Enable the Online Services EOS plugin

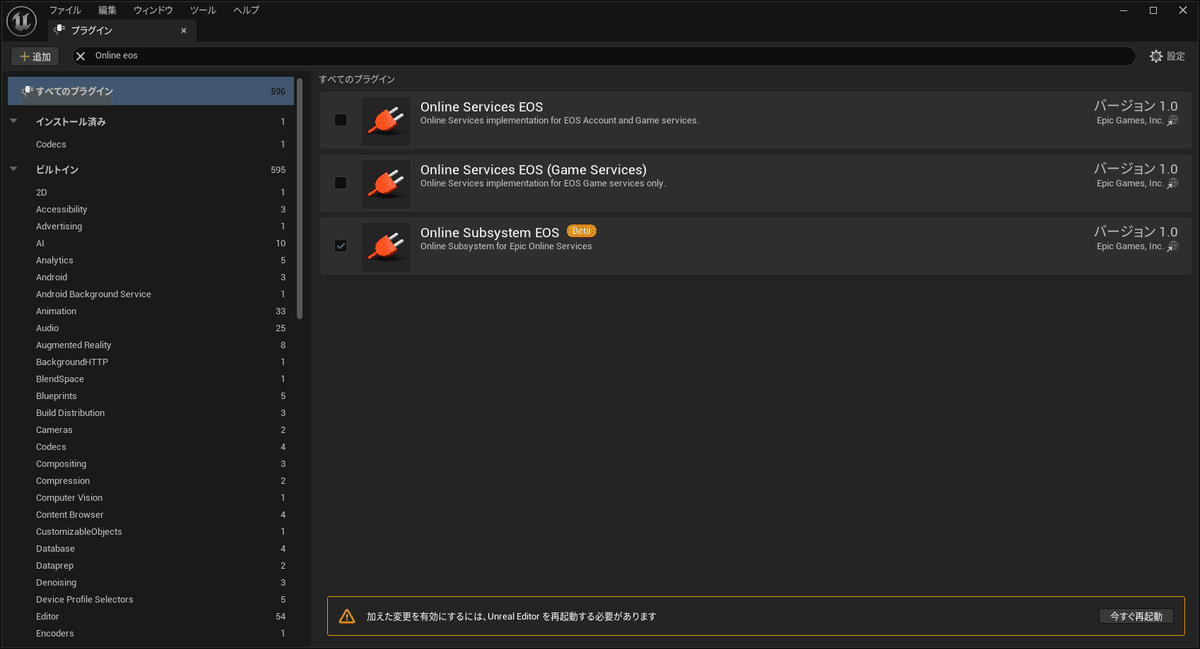point(340,120)
